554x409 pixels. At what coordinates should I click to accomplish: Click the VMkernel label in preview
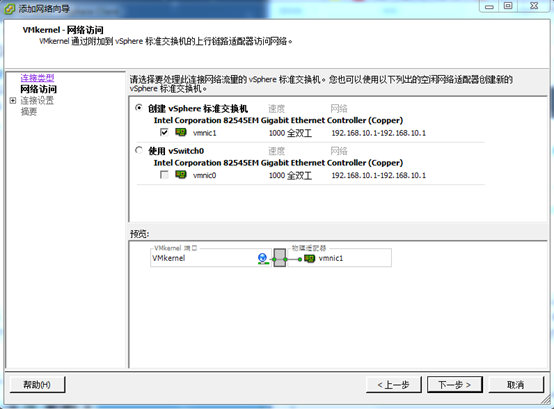tap(169, 258)
